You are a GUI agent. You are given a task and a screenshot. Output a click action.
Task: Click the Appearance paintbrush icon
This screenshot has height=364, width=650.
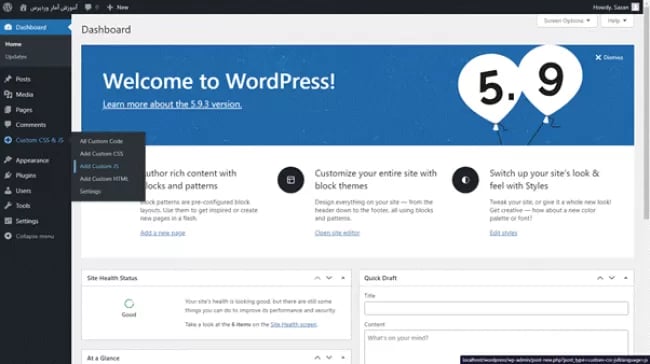click(8, 160)
